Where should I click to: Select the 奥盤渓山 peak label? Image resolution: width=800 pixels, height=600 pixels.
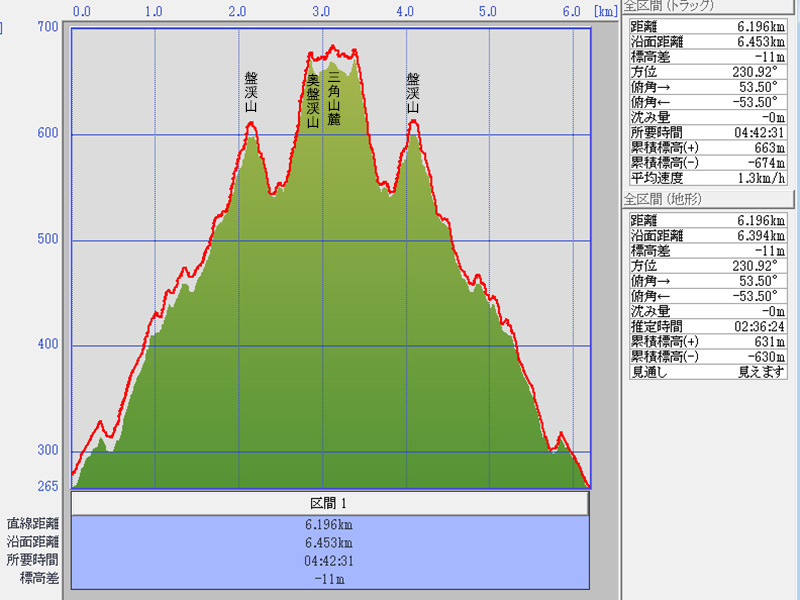click(312, 101)
